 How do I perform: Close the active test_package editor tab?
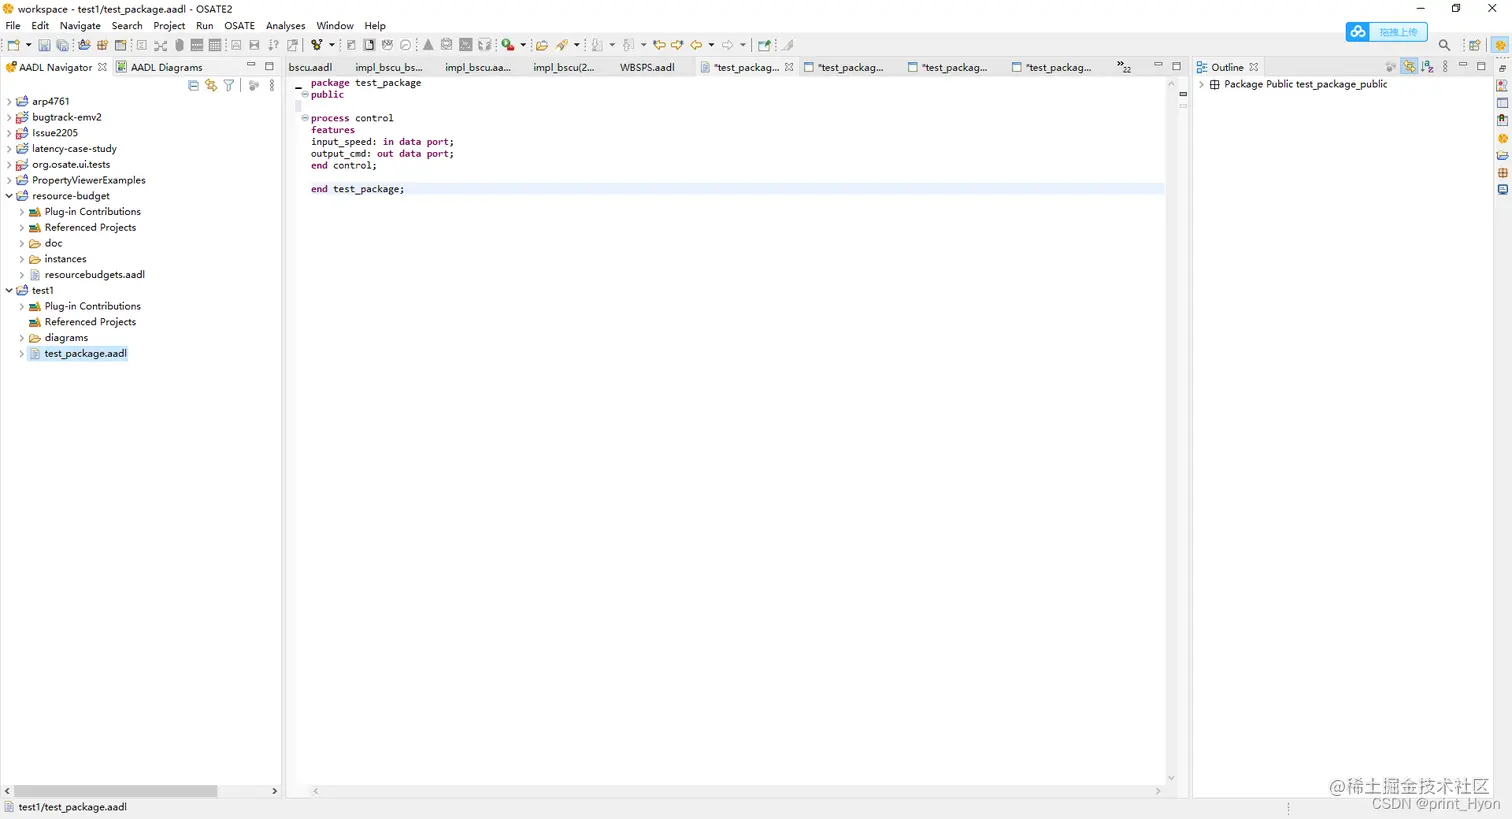[x=789, y=67]
